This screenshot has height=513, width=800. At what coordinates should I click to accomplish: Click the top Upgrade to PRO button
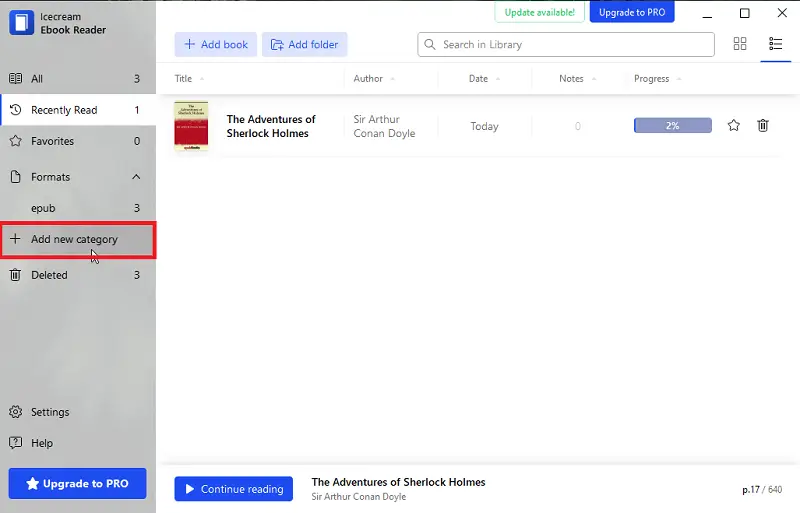pyautogui.click(x=632, y=12)
